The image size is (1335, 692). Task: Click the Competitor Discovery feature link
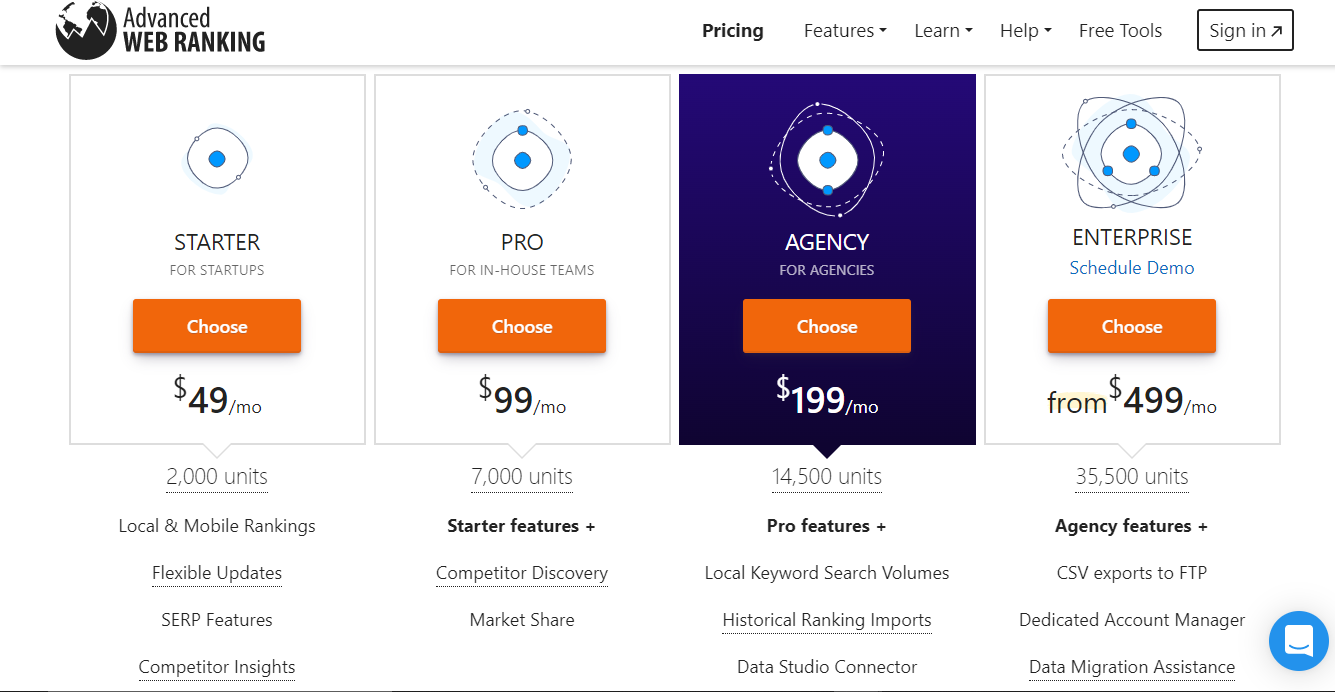522,573
